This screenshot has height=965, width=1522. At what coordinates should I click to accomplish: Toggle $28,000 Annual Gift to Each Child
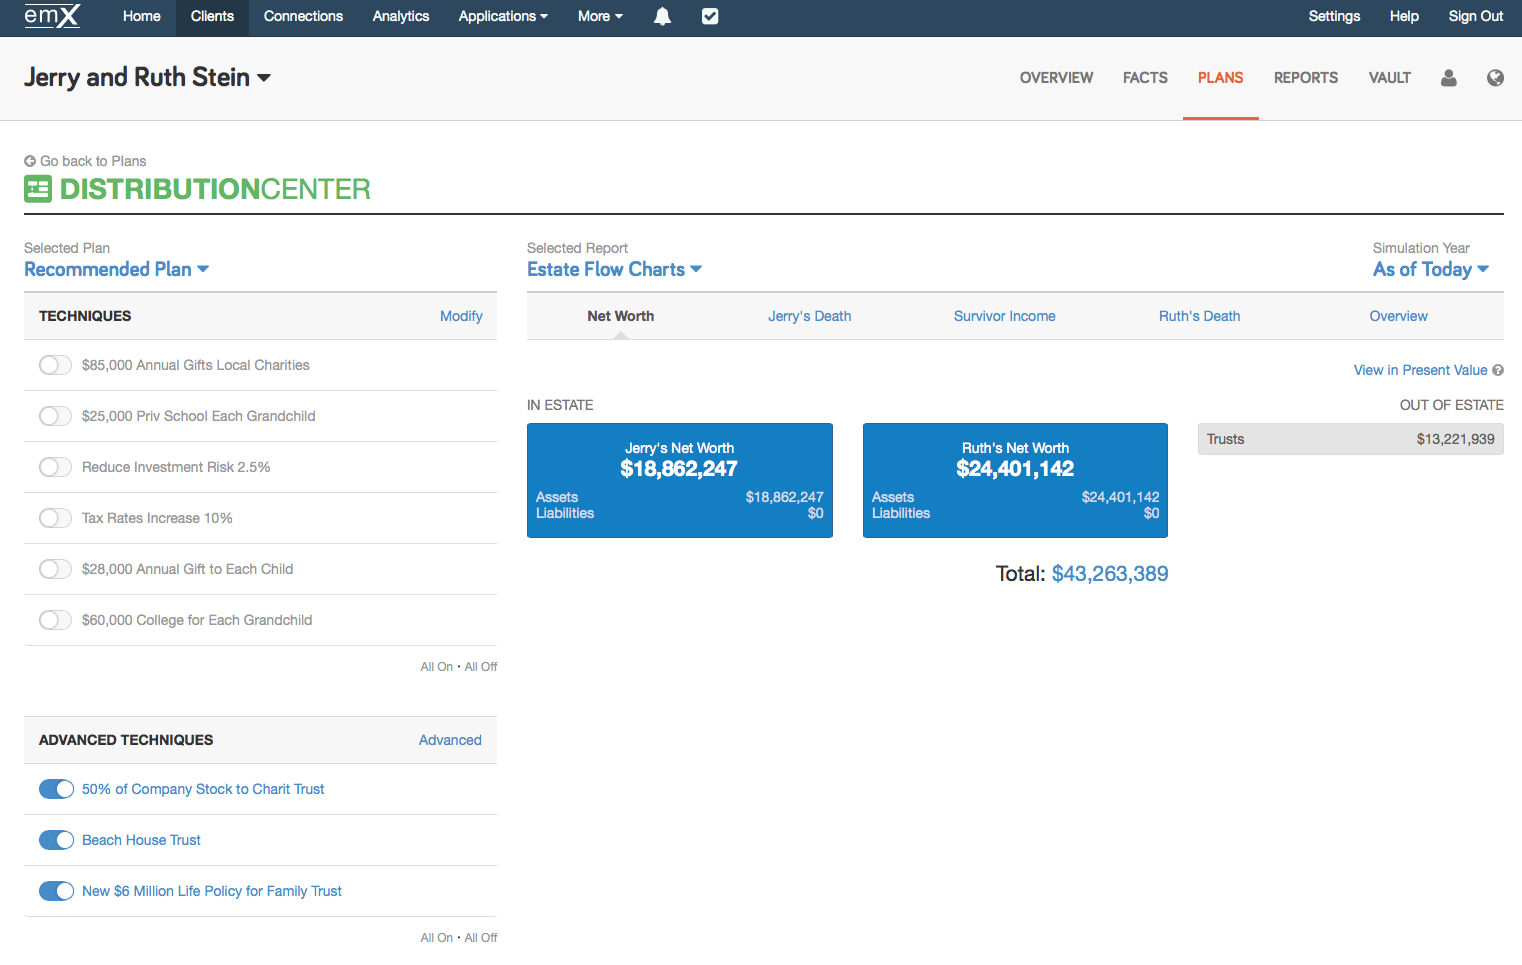coord(55,569)
